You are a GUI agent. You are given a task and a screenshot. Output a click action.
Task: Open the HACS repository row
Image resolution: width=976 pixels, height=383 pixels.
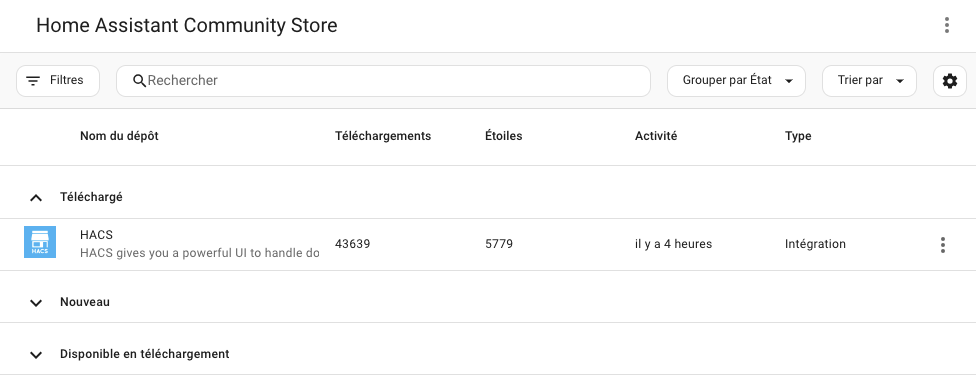488,244
